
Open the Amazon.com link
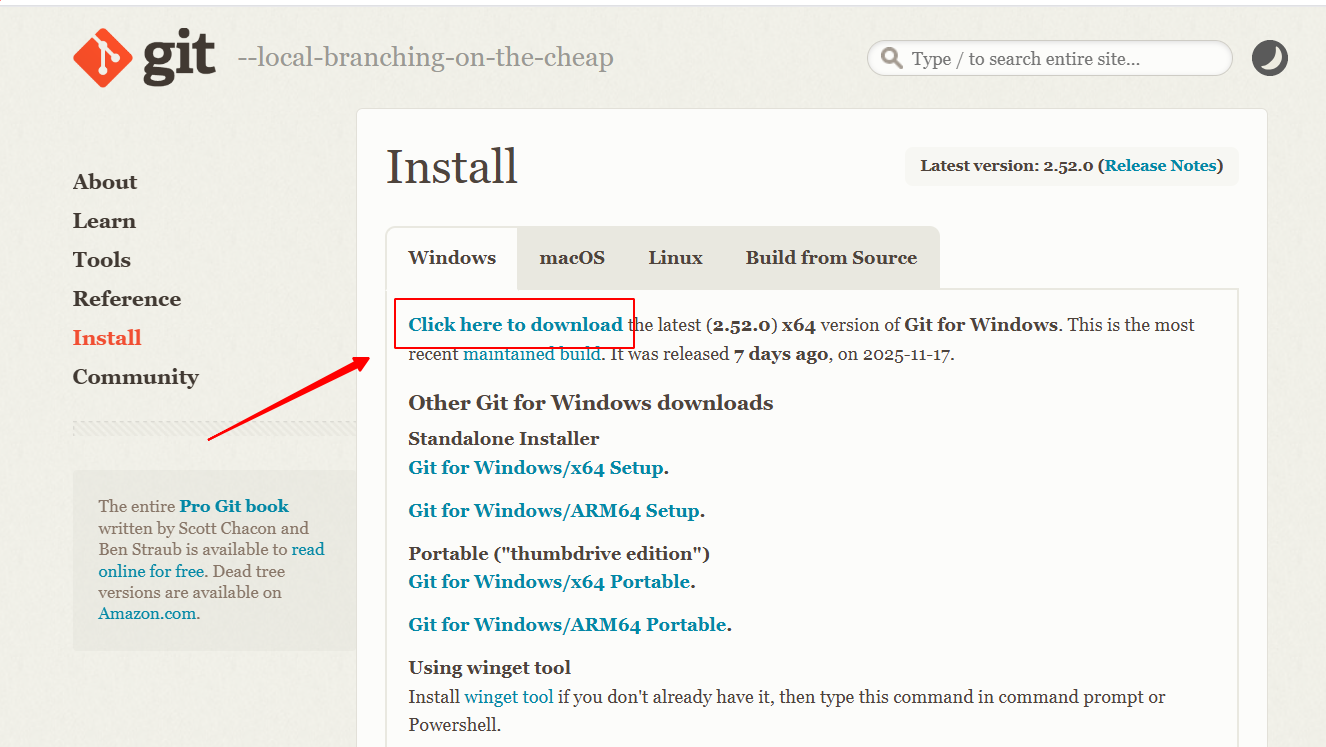147,614
